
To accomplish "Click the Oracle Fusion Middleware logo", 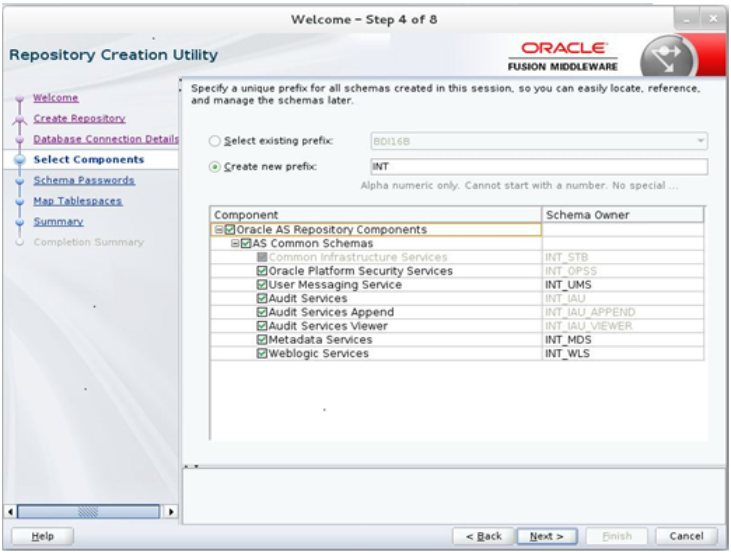I will click(563, 56).
